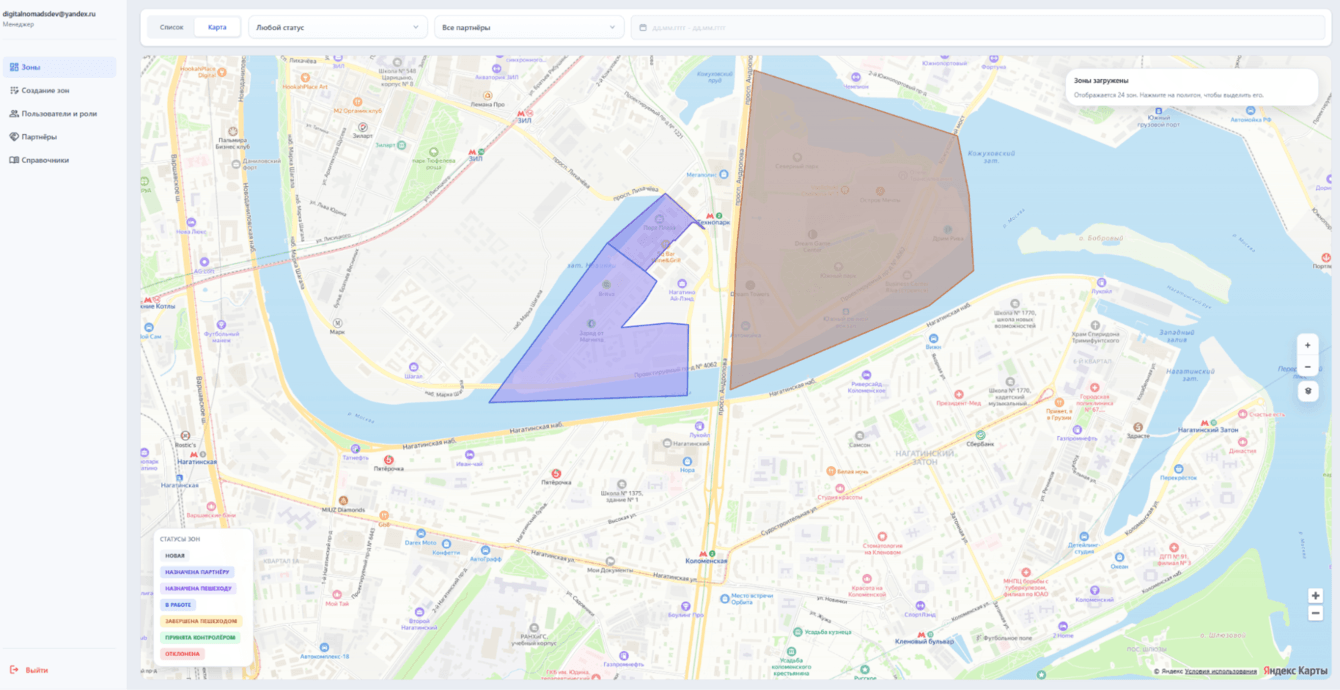This screenshot has width=1340, height=690.
Task: Open the map layers button
Action: (x=1308, y=391)
